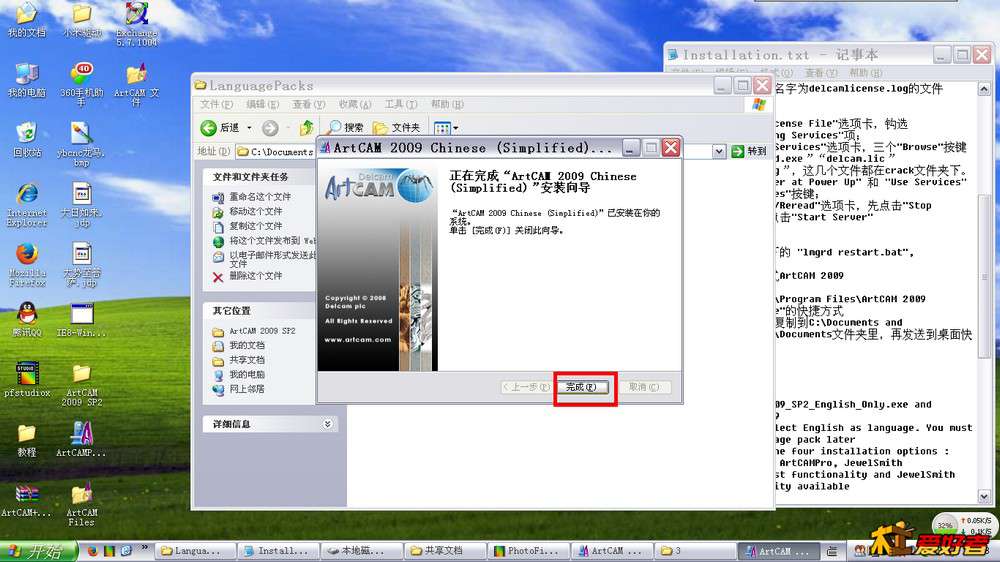Select Internet Explorer desktop icon
This screenshot has width=1000, height=562.
click(27, 204)
